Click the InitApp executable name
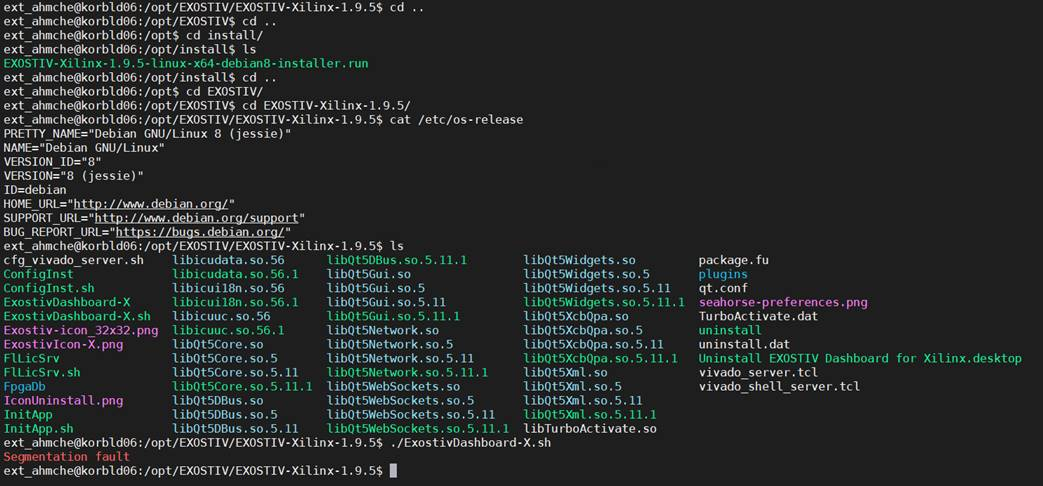Image resolution: width=1043 pixels, height=486 pixels. point(28,415)
